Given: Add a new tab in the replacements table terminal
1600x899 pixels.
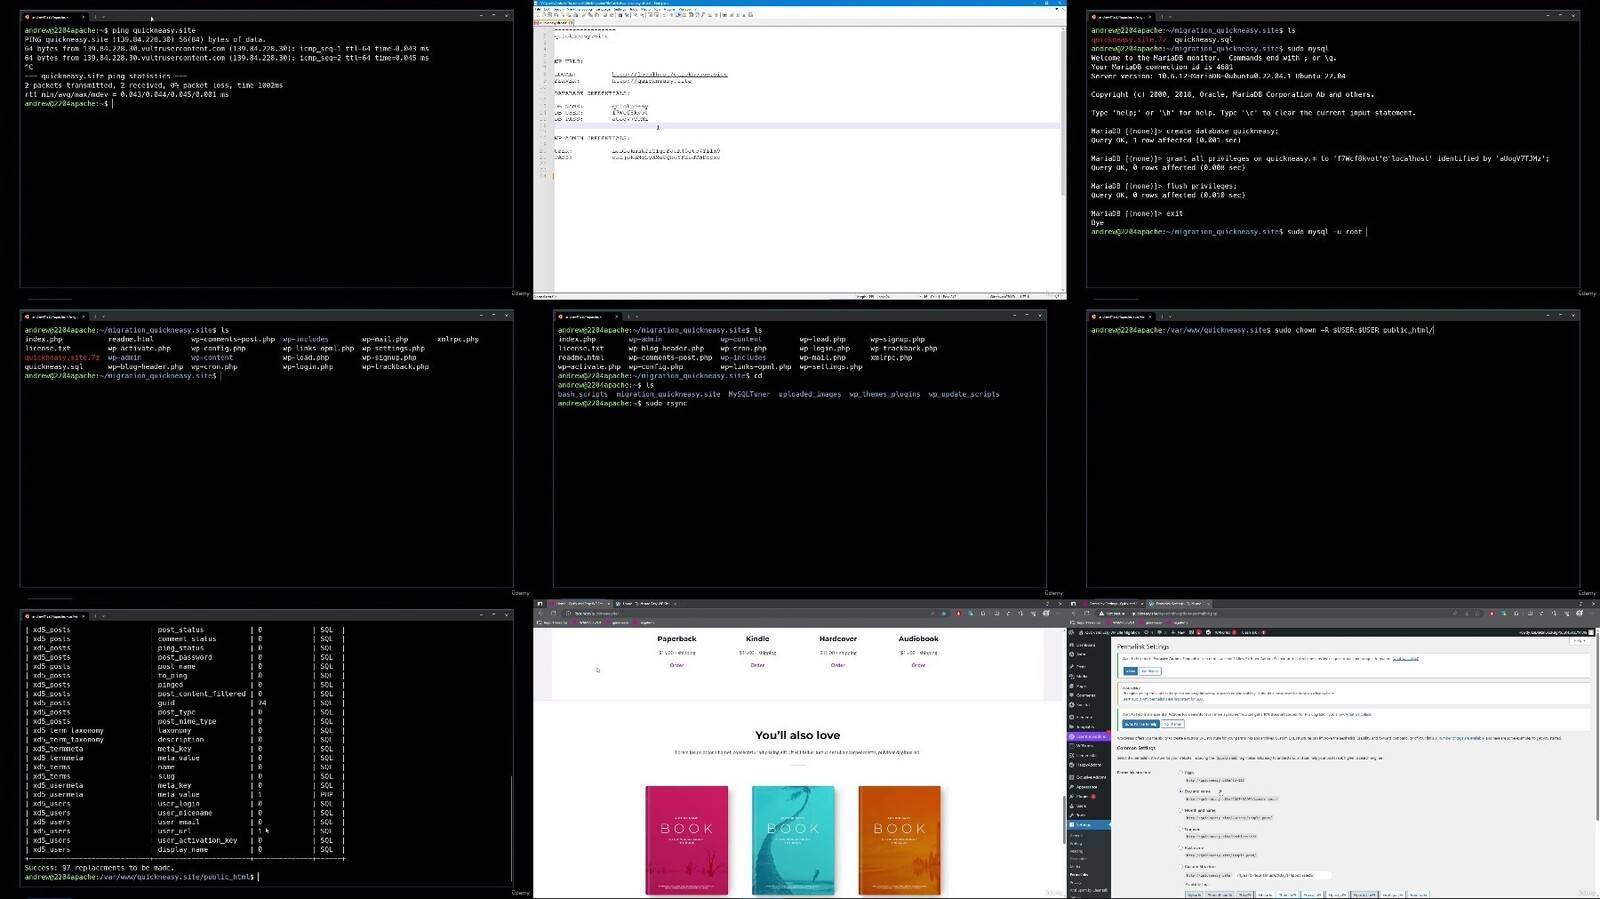Looking at the screenshot, I should pos(95,616).
